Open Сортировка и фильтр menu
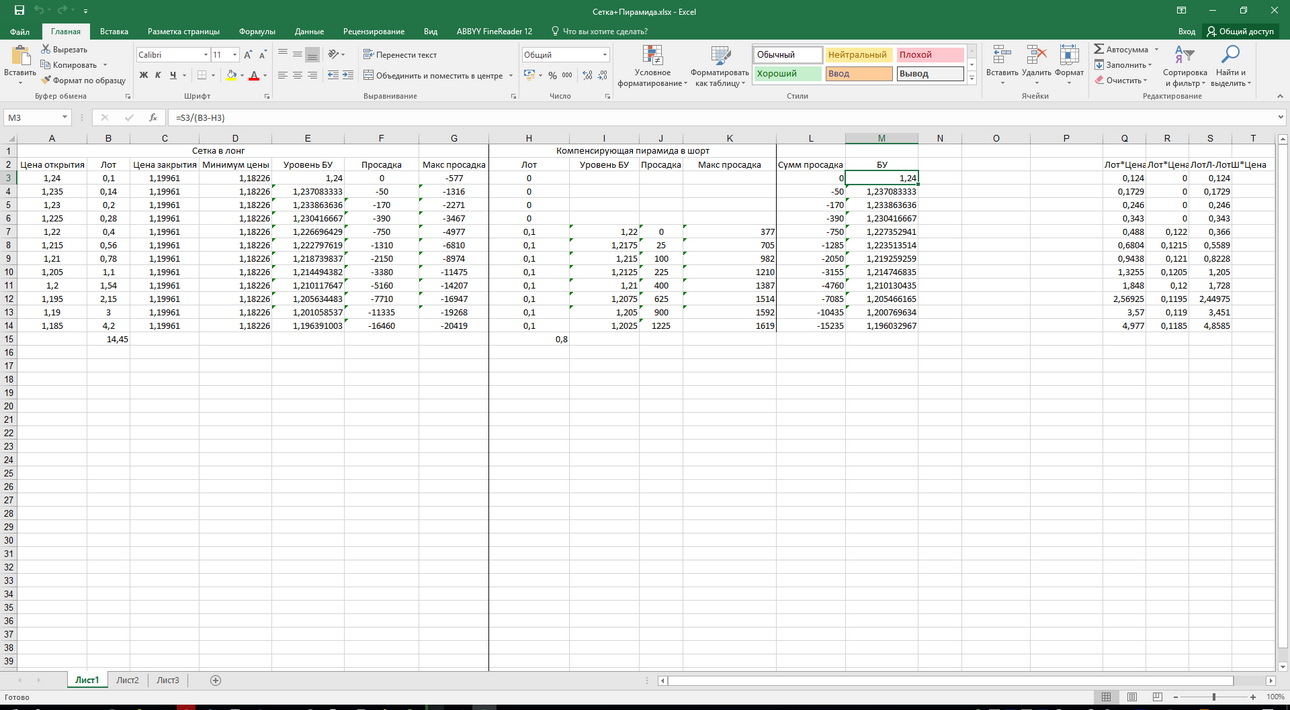The width and height of the screenshot is (1290, 710). coord(1185,66)
